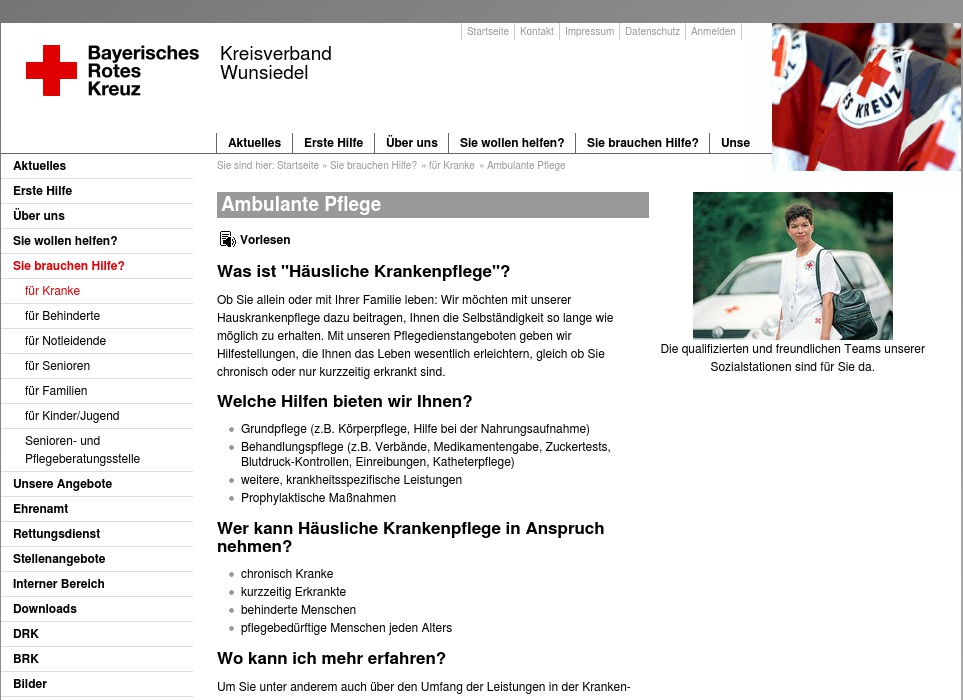Activate the Vorlesen read-aloud speaker icon
Screen dimensions: 963x700
(228, 239)
